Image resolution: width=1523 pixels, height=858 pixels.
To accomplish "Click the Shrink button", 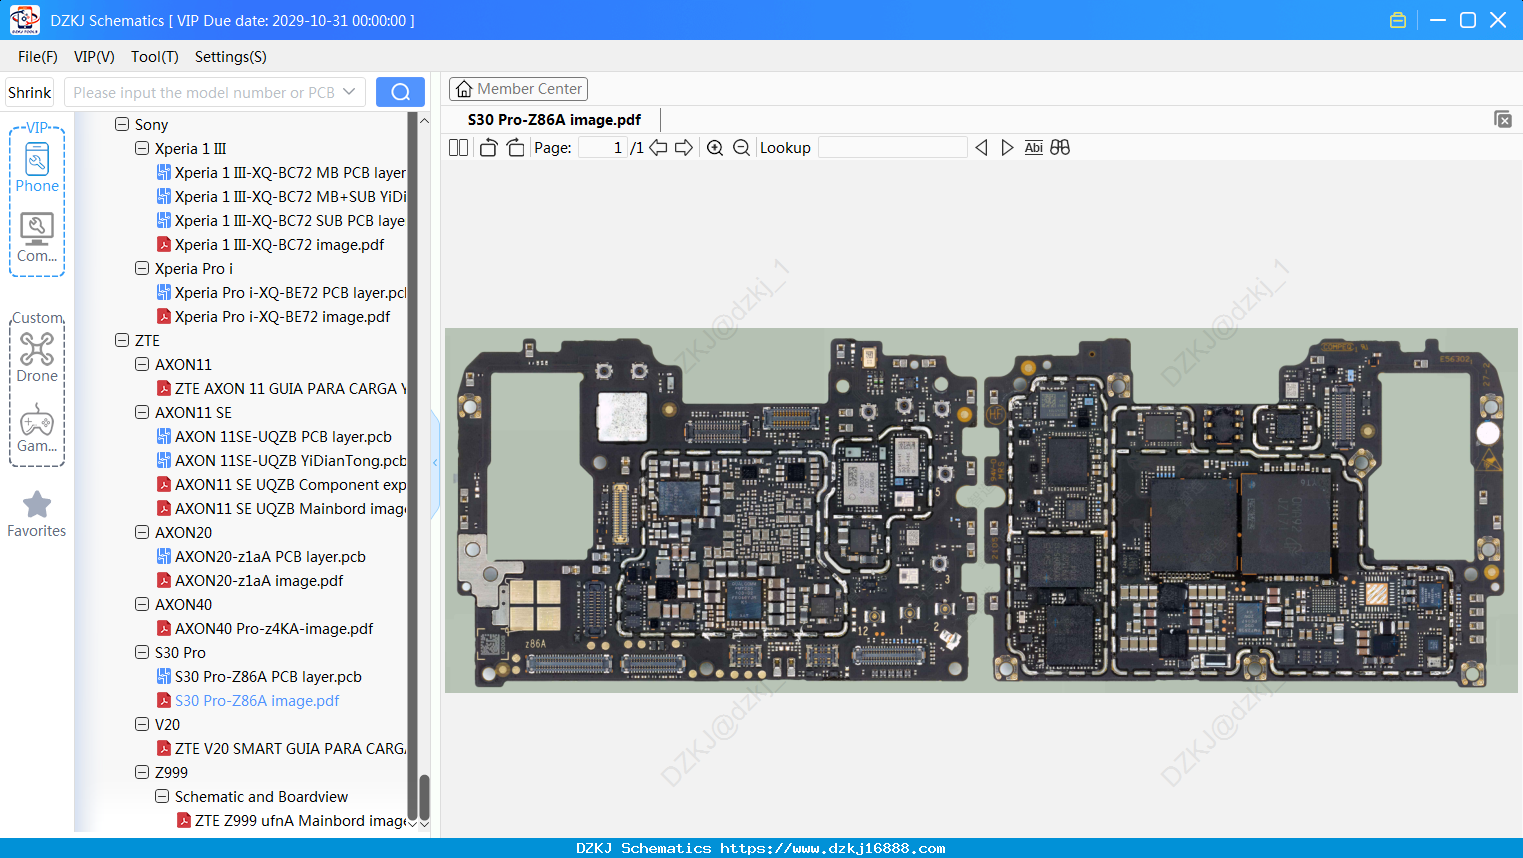I will [x=30, y=92].
